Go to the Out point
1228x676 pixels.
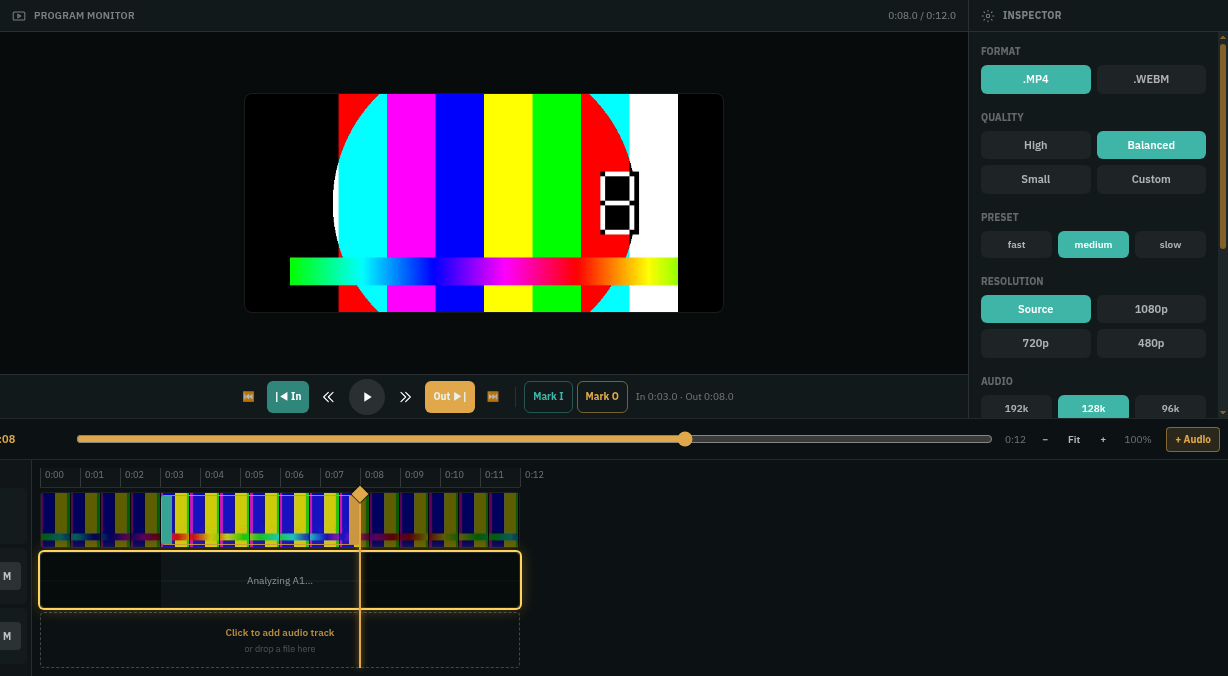tap(450, 397)
